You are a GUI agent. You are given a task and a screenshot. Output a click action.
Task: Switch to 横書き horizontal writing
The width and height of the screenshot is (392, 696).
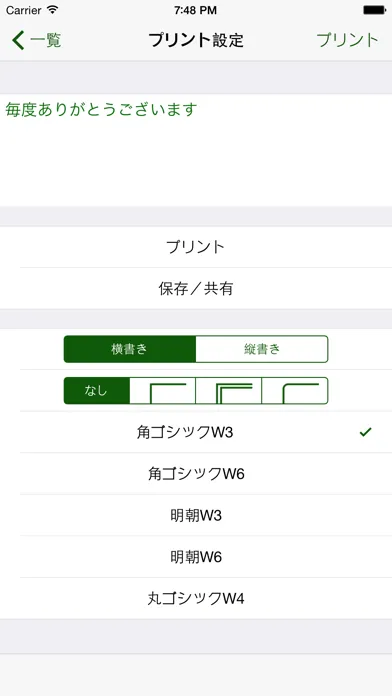pos(130,349)
